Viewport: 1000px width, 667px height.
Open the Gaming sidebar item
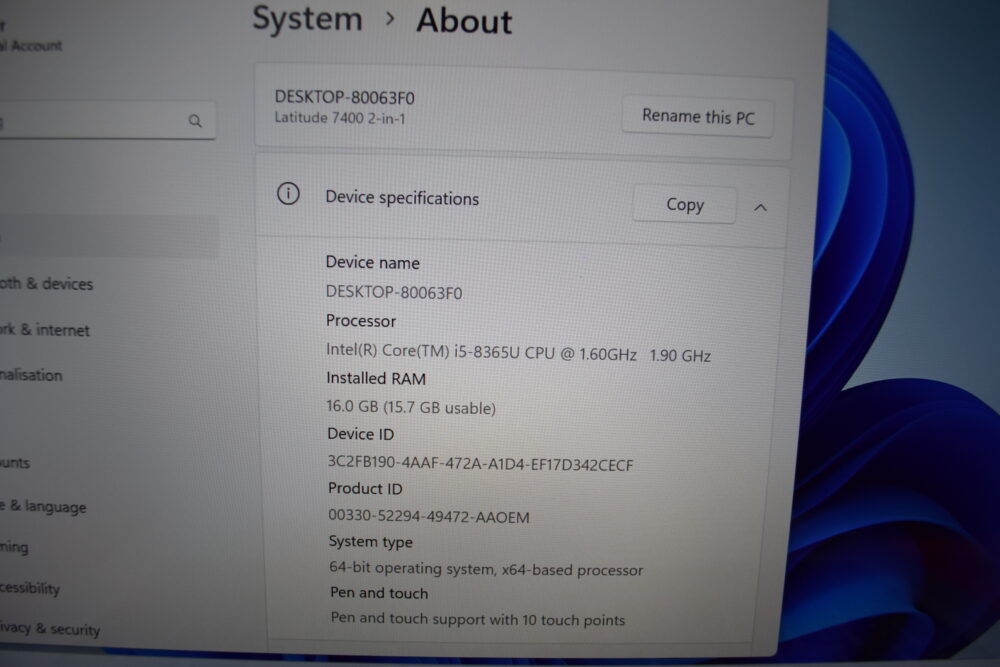pos(14,547)
